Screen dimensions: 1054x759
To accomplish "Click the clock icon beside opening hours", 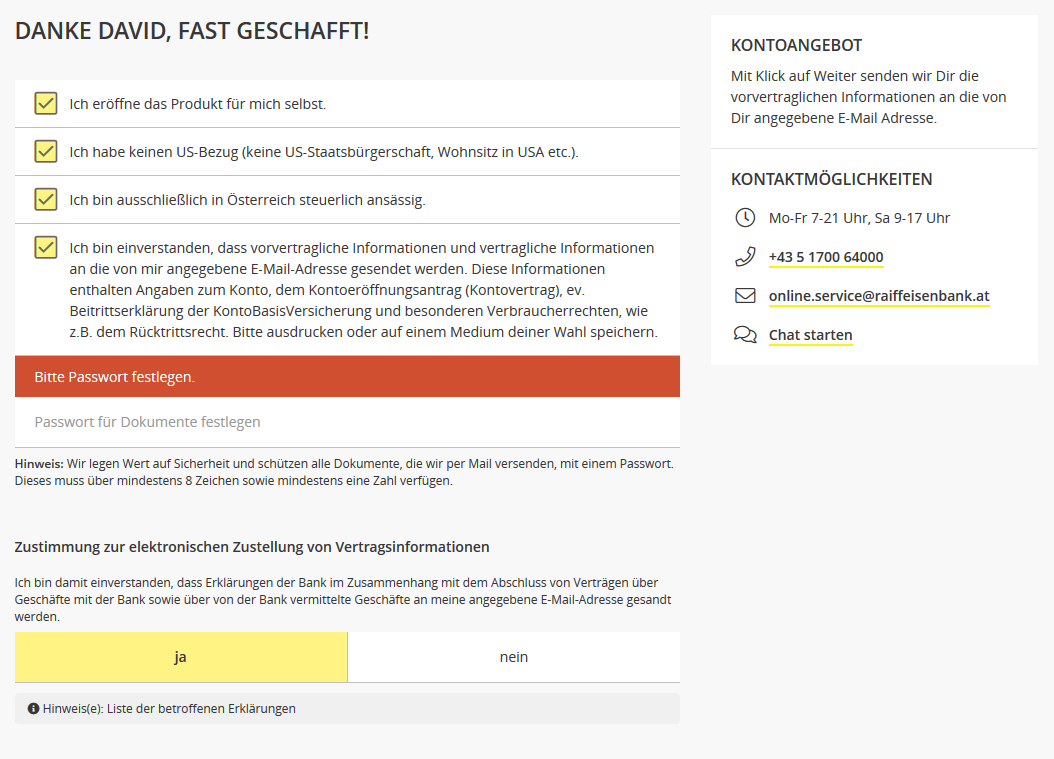I will coord(745,217).
